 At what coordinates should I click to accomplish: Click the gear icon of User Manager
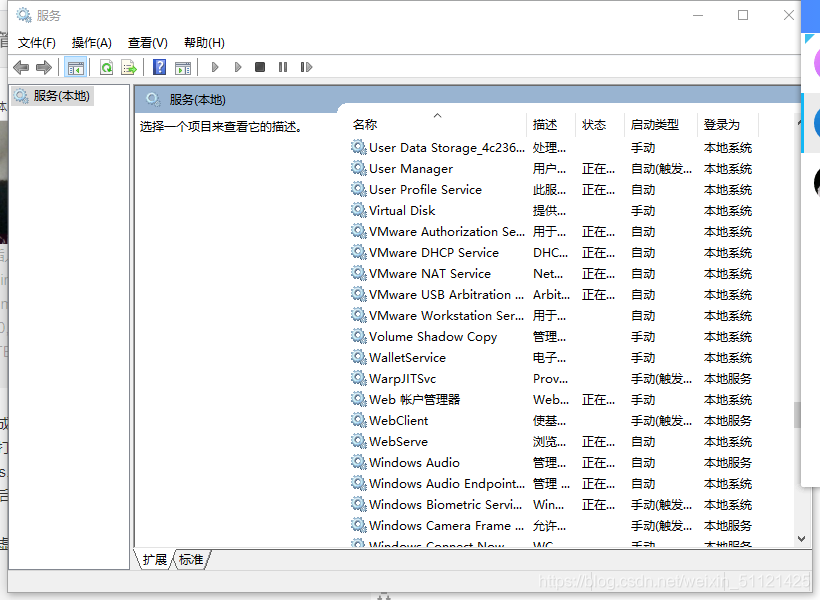pyautogui.click(x=359, y=168)
